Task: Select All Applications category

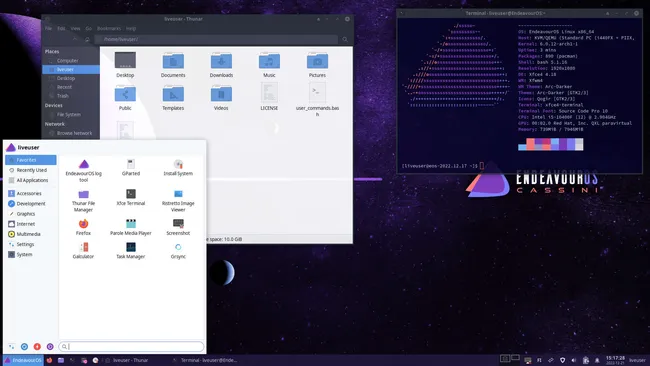Action: [31, 180]
